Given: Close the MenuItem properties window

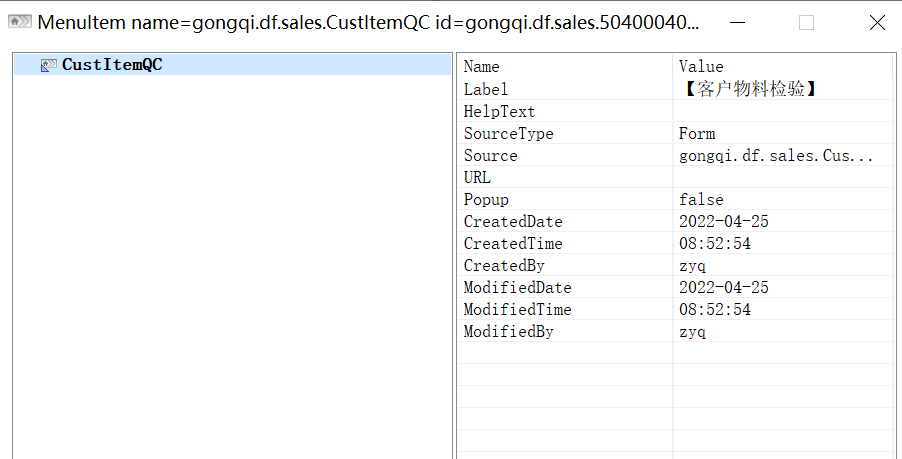Looking at the screenshot, I should tap(877, 22).
